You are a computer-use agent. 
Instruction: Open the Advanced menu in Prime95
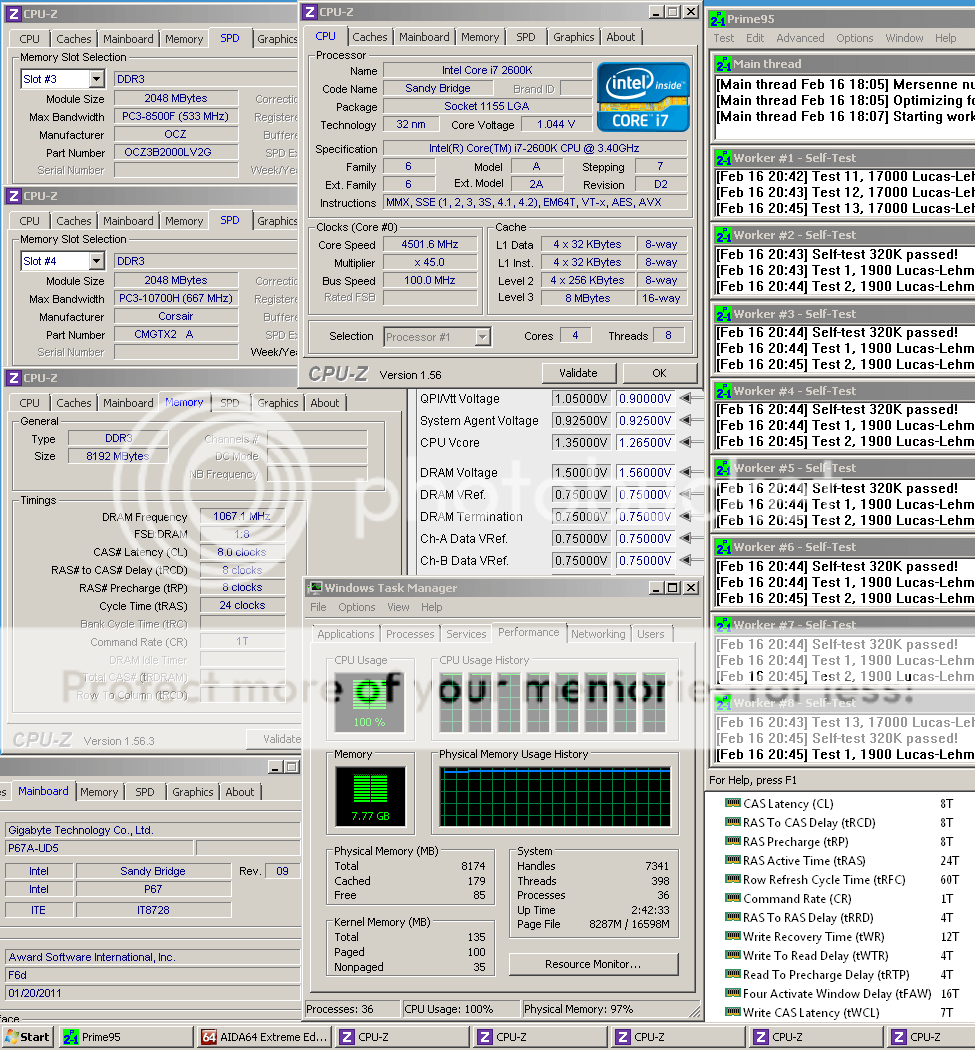pyautogui.click(x=800, y=38)
